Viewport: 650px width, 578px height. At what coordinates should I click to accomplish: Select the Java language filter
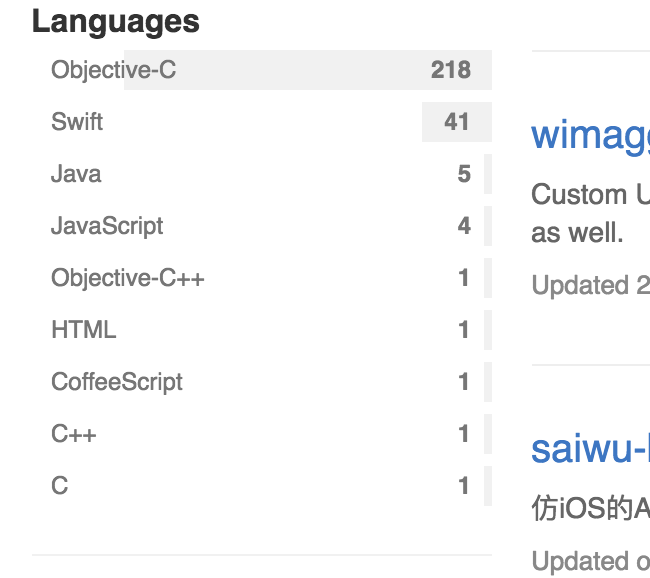point(262,174)
